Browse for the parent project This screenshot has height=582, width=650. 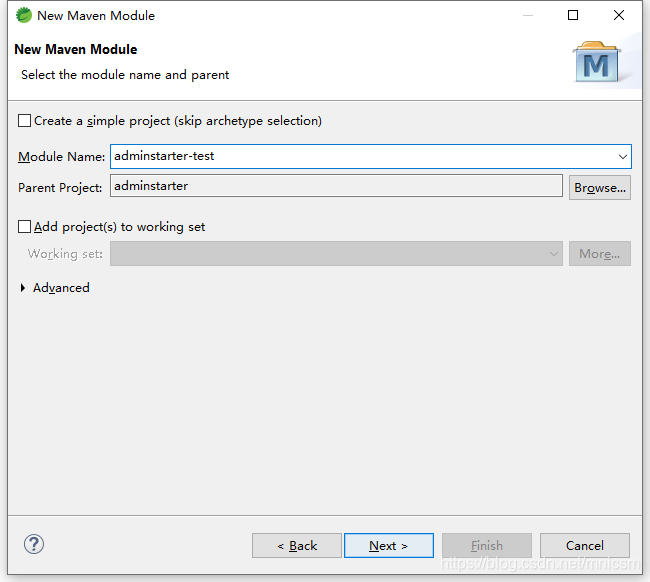point(600,188)
